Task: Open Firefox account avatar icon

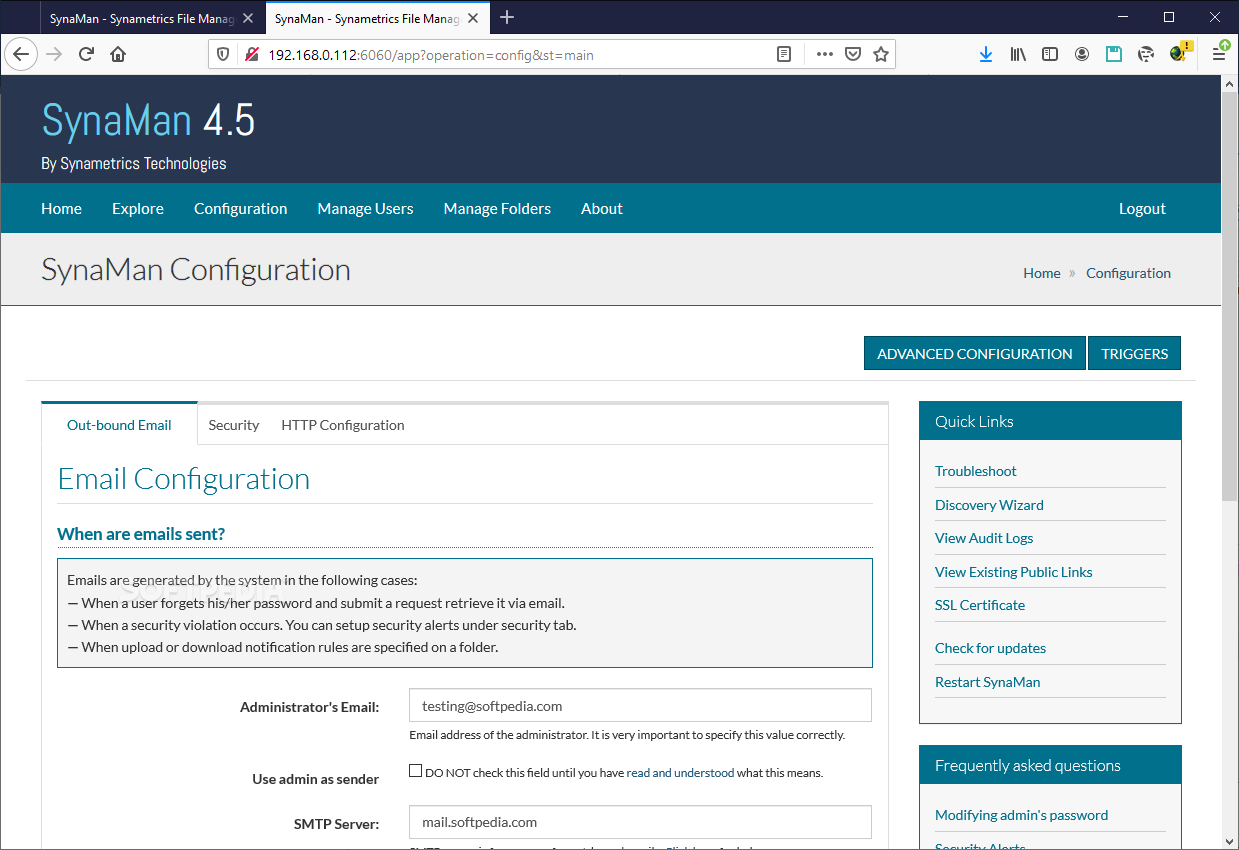Action: [x=1082, y=54]
